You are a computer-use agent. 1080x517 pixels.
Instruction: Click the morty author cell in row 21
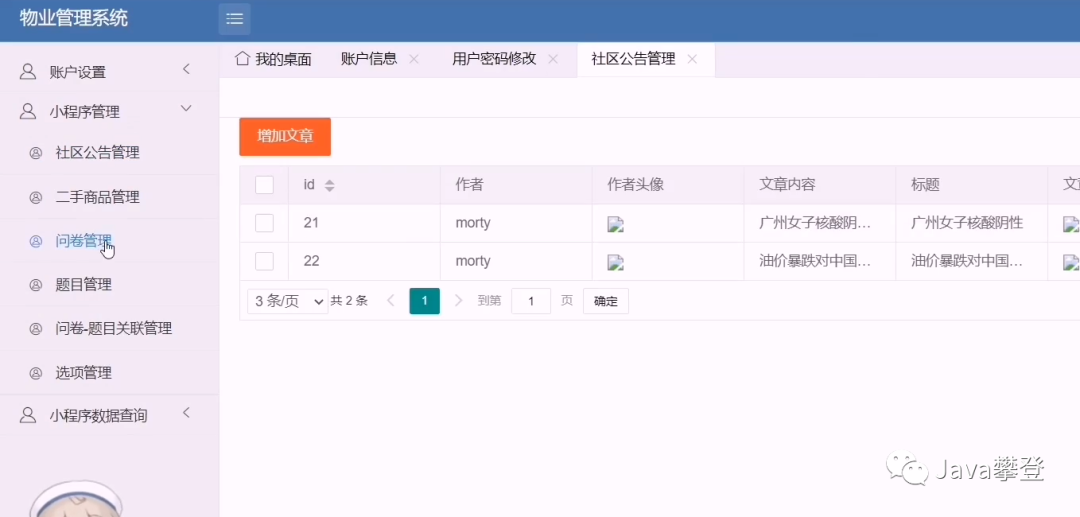(516, 223)
